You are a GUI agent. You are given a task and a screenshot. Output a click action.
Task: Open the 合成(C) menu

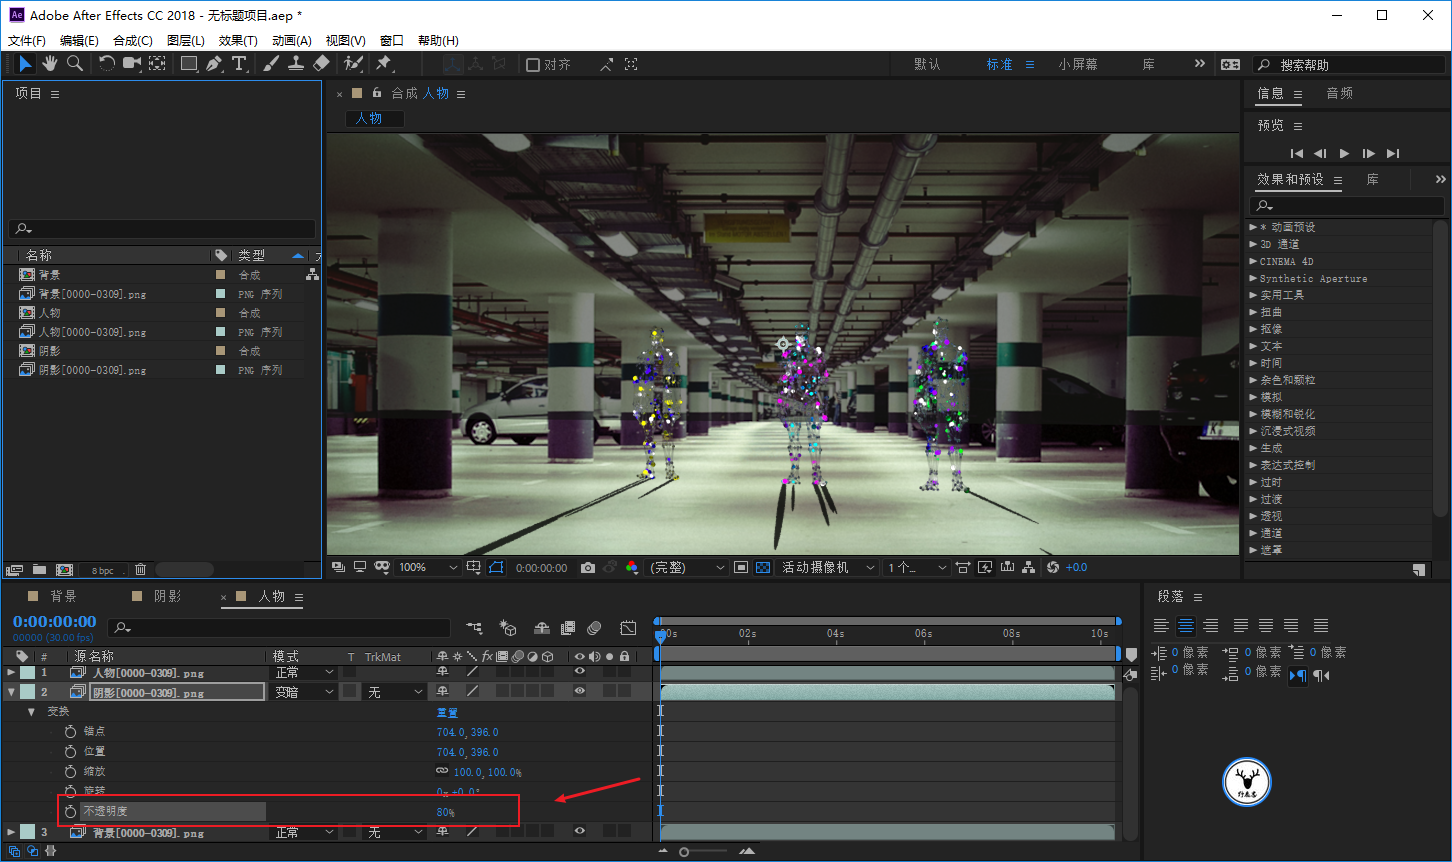pyautogui.click(x=133, y=41)
